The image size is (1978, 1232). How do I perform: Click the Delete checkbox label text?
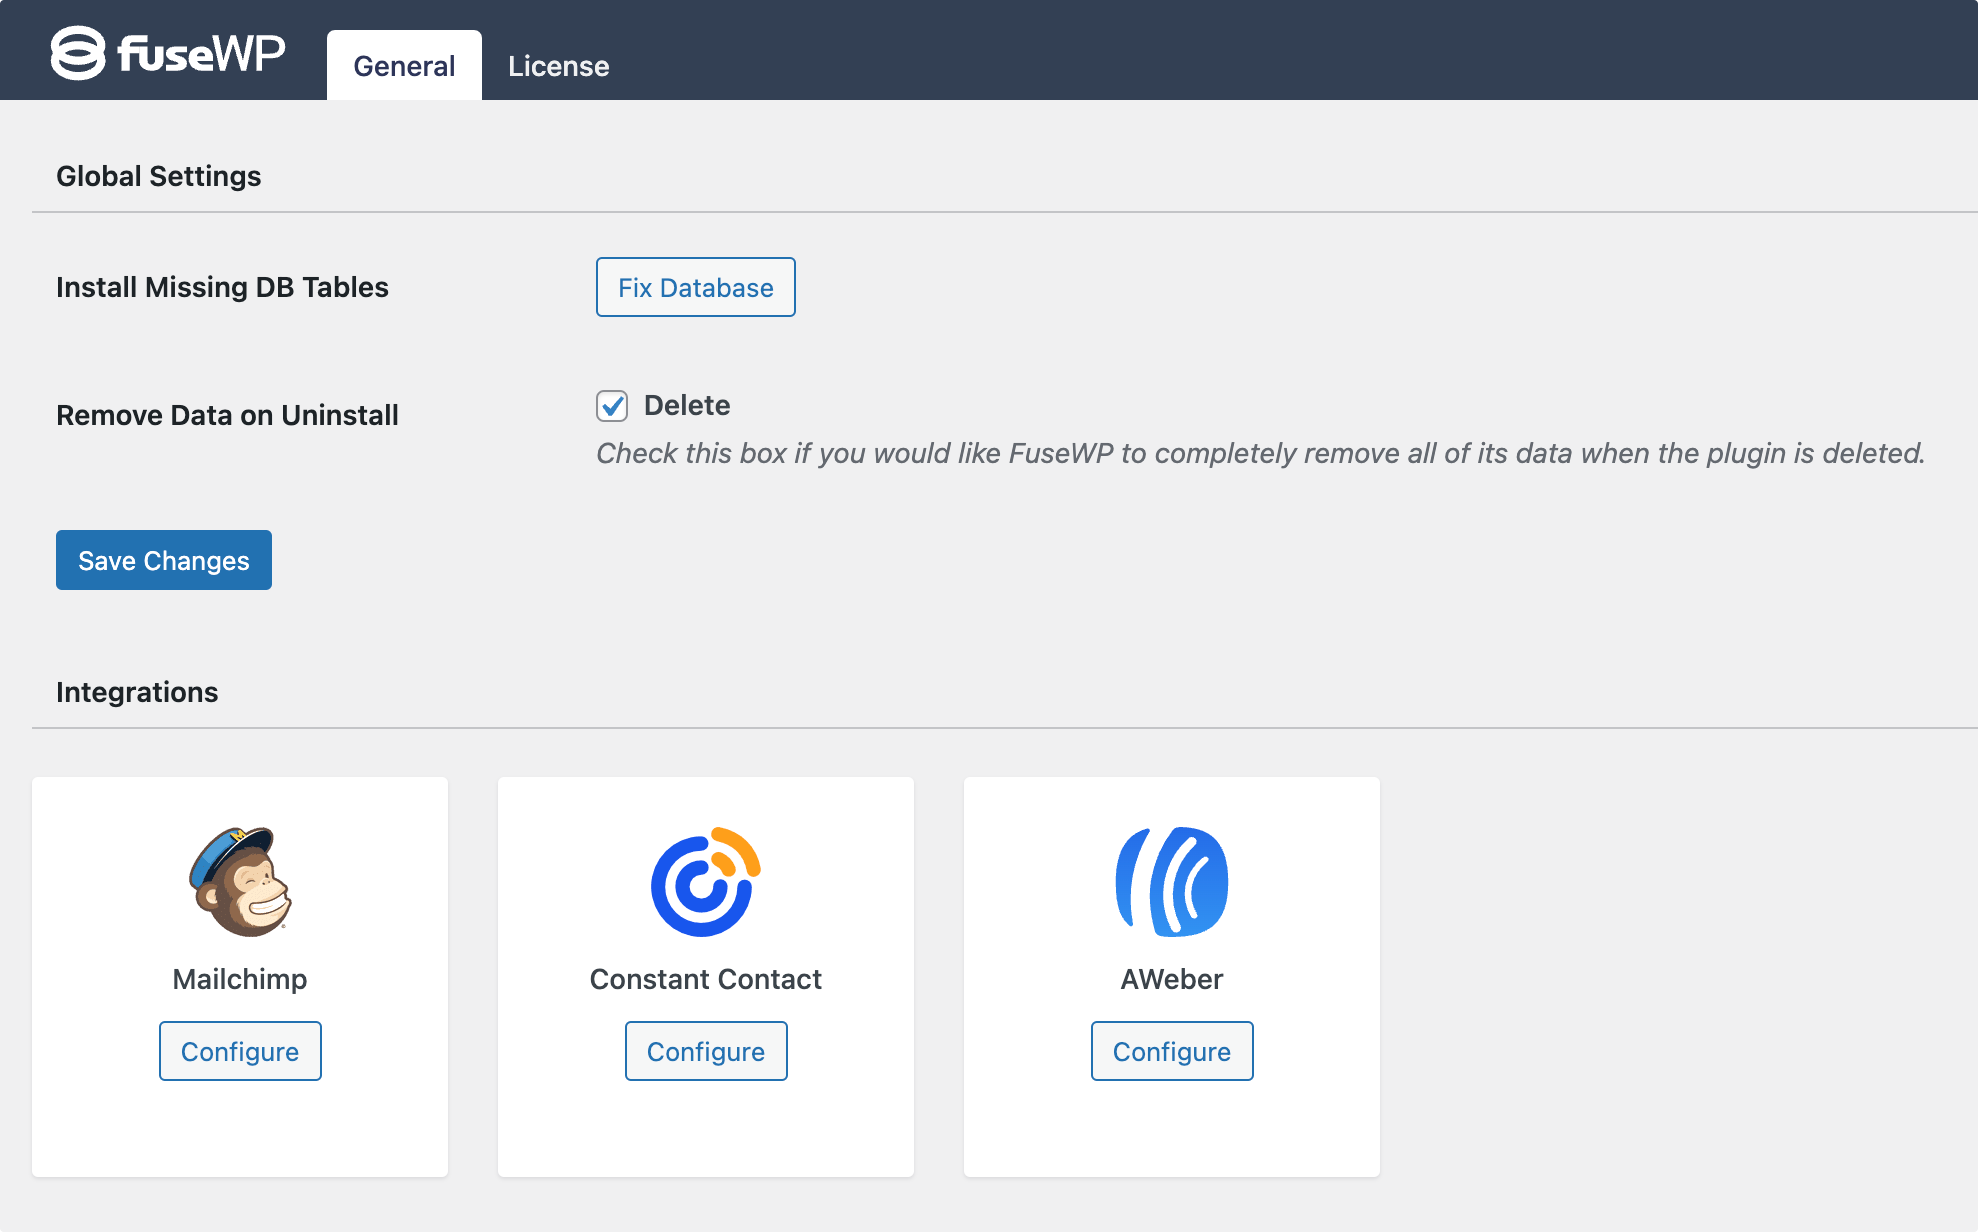[687, 405]
